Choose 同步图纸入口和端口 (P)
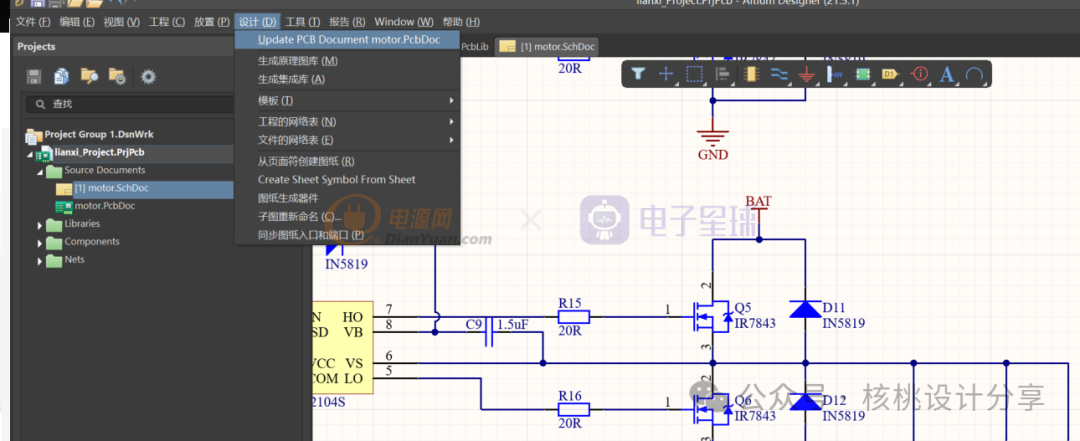 point(347,235)
